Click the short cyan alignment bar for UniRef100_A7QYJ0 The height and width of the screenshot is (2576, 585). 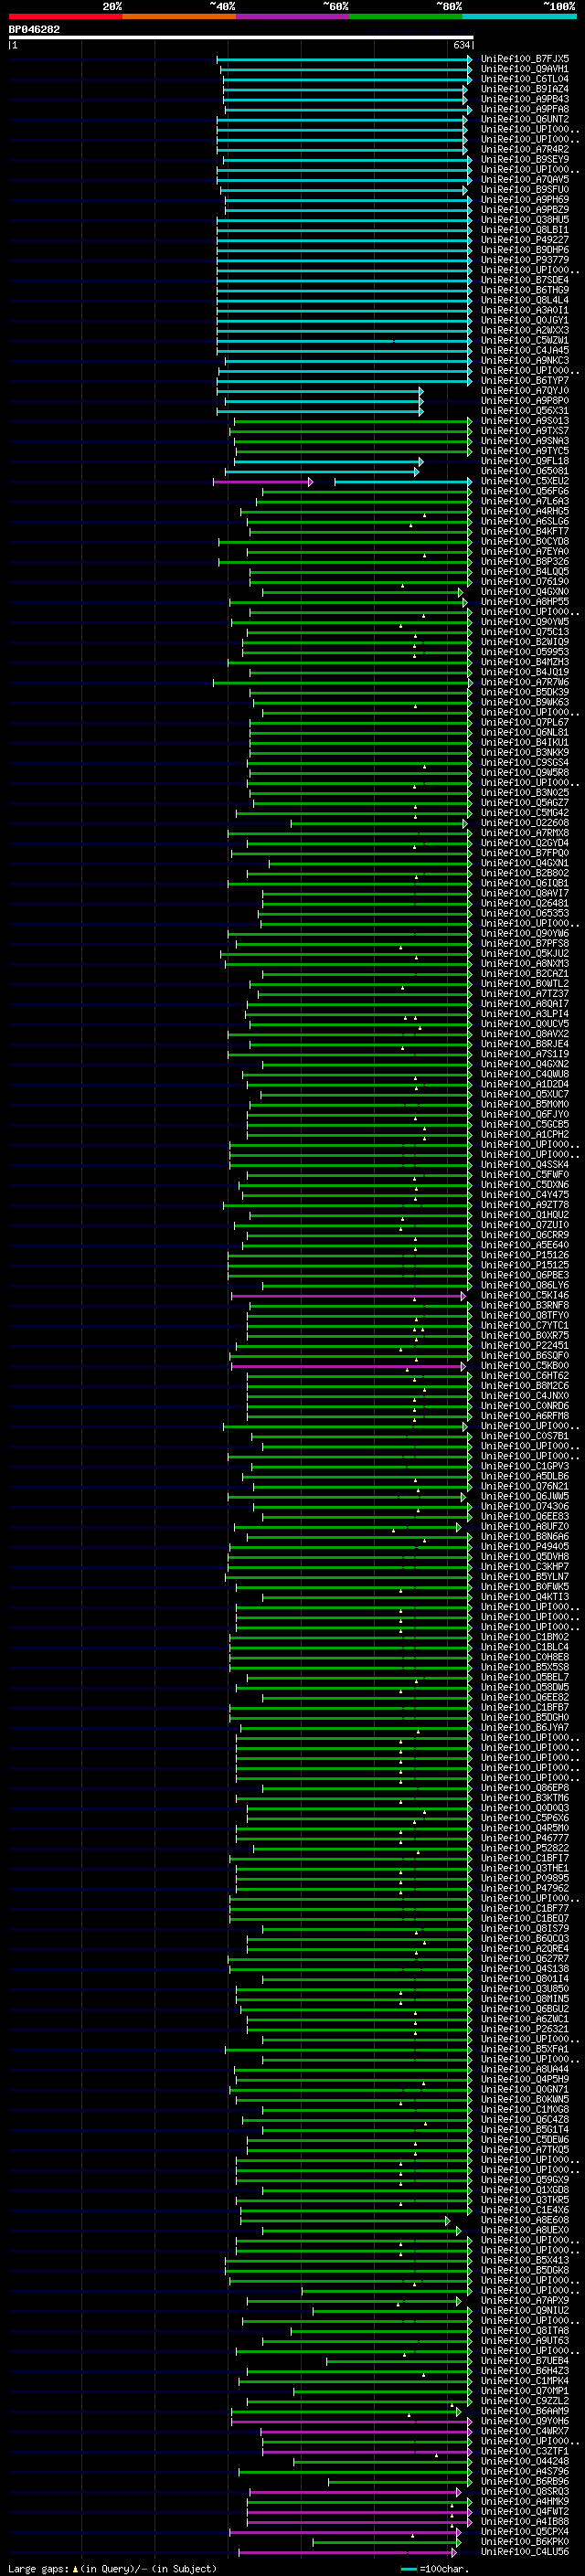(320, 391)
